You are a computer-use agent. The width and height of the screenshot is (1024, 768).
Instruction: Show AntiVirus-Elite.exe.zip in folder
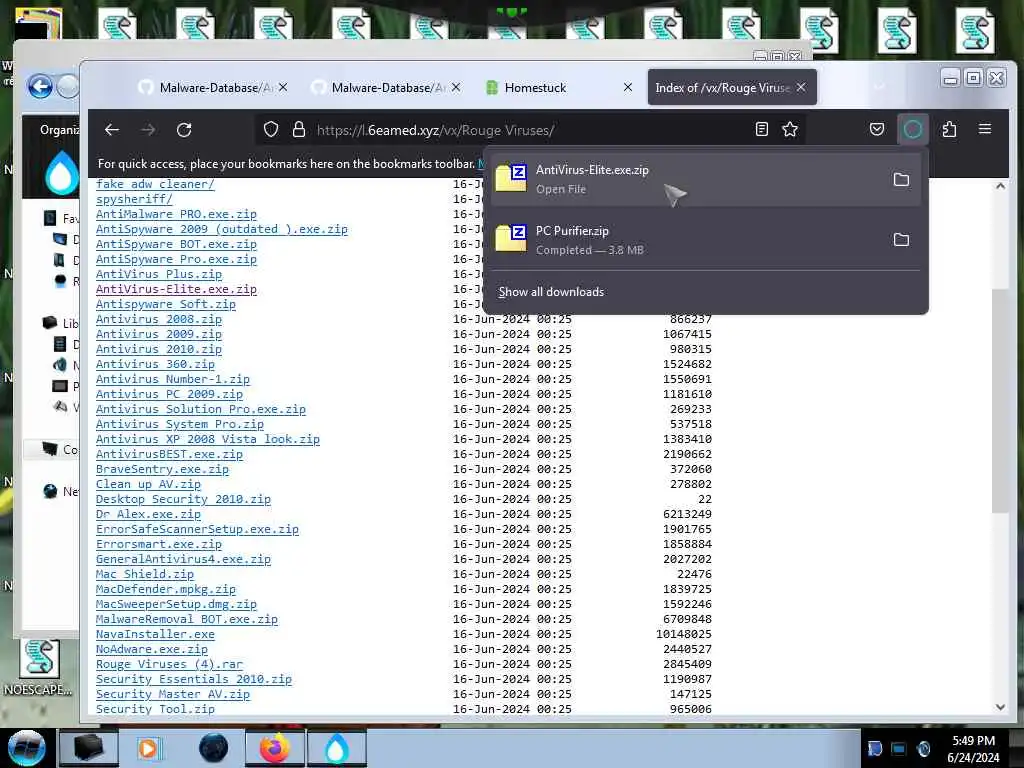[901, 180]
